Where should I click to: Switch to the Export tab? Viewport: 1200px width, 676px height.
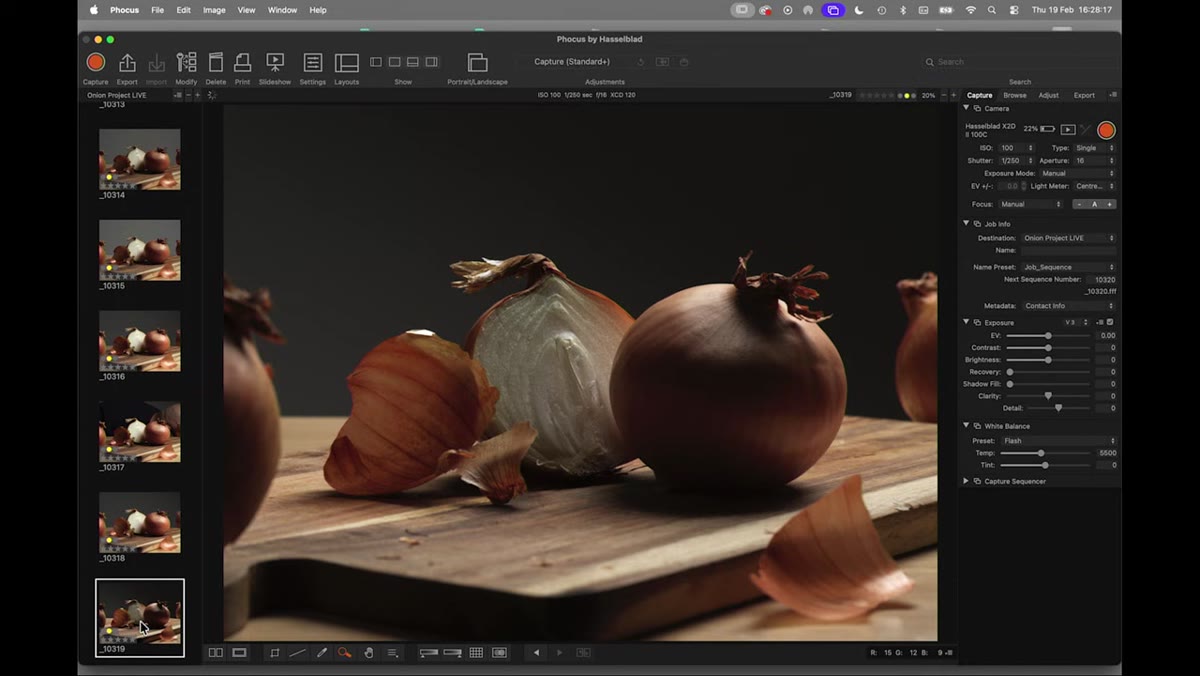tap(1084, 95)
